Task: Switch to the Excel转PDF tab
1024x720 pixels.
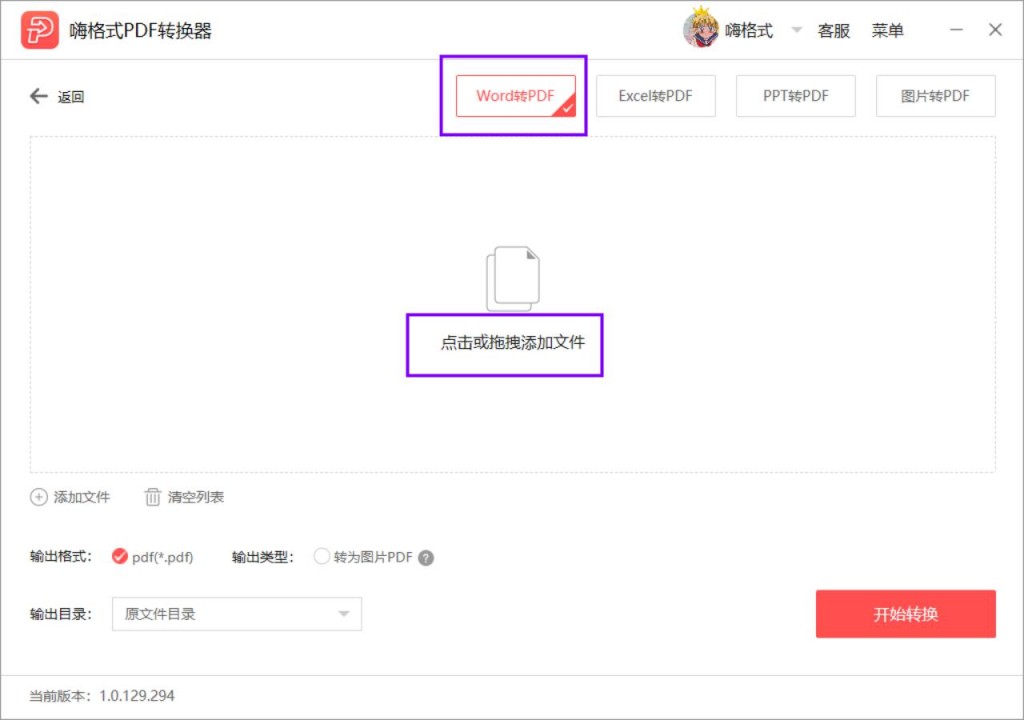Action: [x=656, y=96]
